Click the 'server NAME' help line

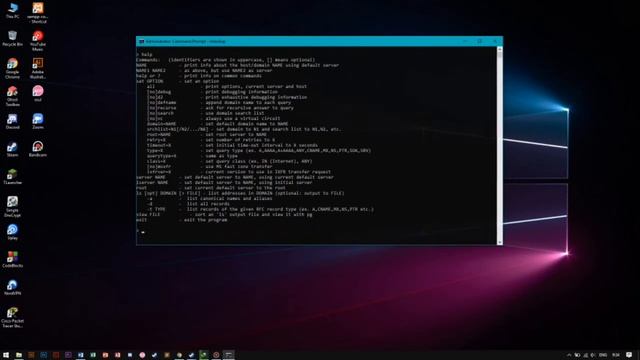click(x=235, y=177)
